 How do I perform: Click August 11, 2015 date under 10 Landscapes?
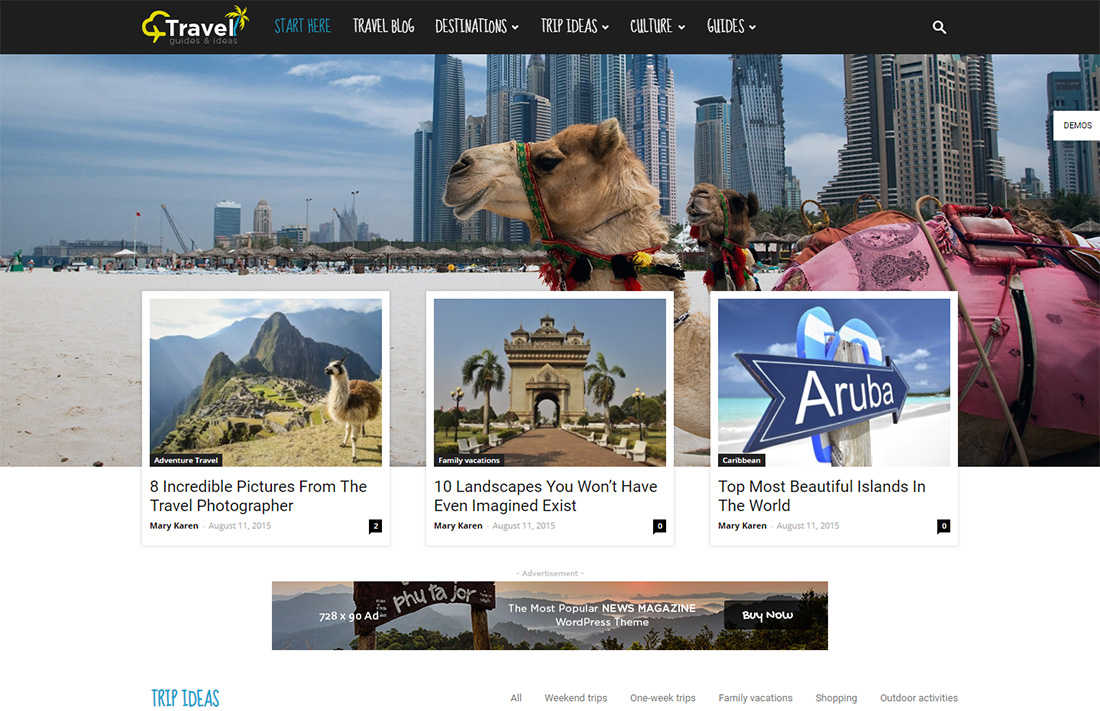(x=523, y=526)
